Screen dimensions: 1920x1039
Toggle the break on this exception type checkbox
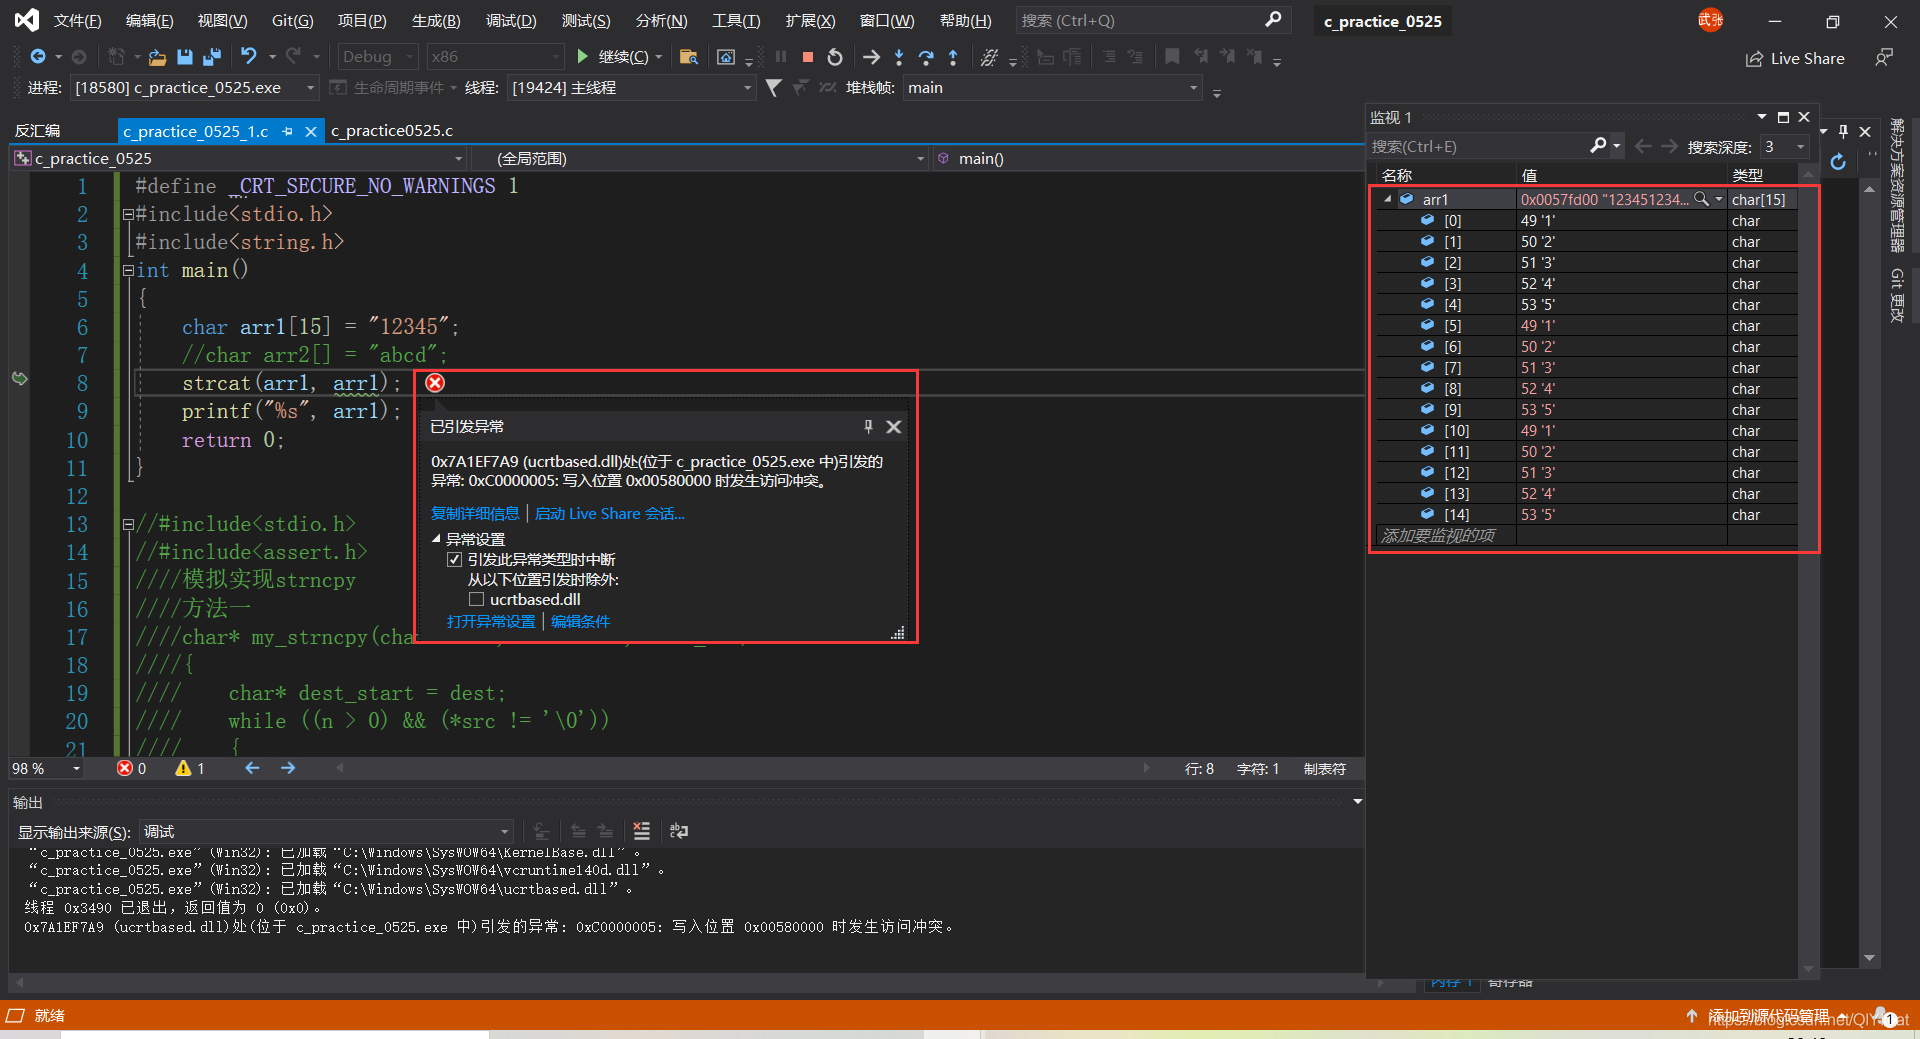455,560
